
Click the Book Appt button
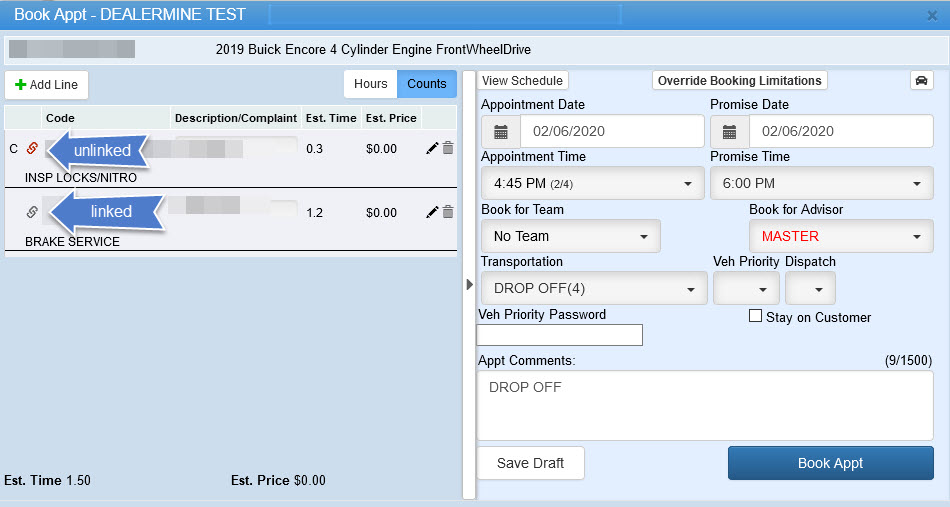pos(830,463)
